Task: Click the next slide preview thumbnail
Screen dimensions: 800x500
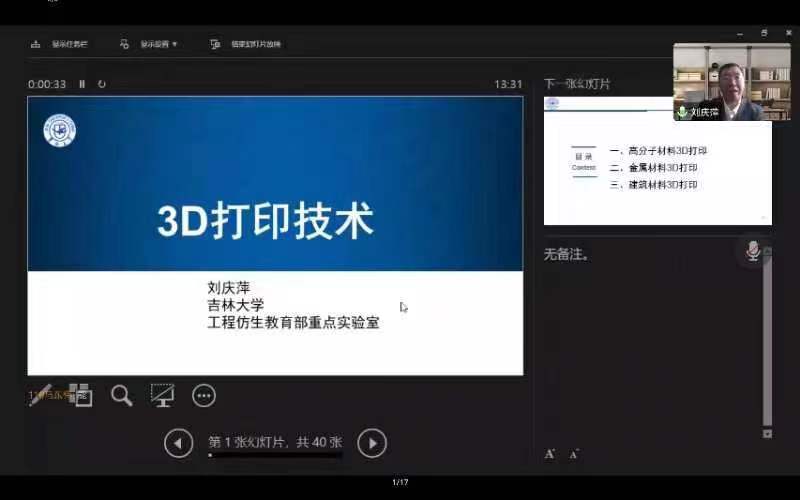Action: click(657, 161)
